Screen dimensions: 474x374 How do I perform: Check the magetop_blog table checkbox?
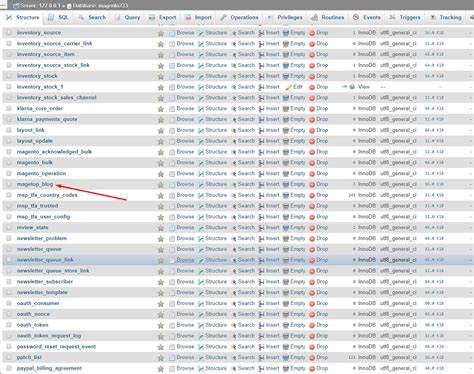click(x=9, y=184)
